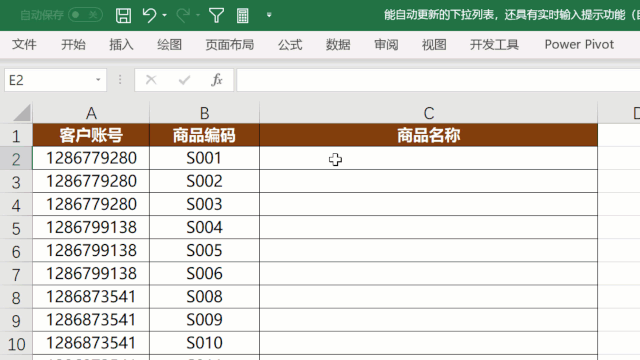The height and width of the screenshot is (360, 640).
Task: Click the 商品名称 header cell
Action: coord(429,135)
